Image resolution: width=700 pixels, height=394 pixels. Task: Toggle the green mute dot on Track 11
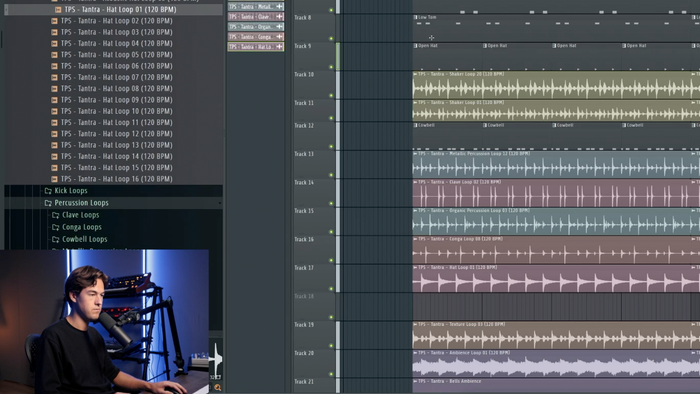click(x=331, y=118)
